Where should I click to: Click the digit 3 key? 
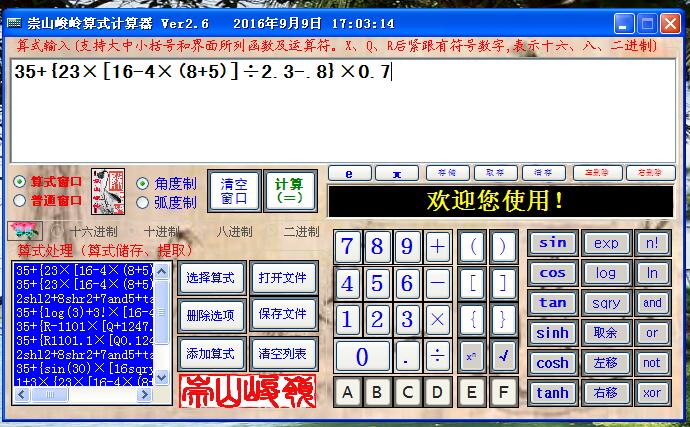click(x=407, y=319)
